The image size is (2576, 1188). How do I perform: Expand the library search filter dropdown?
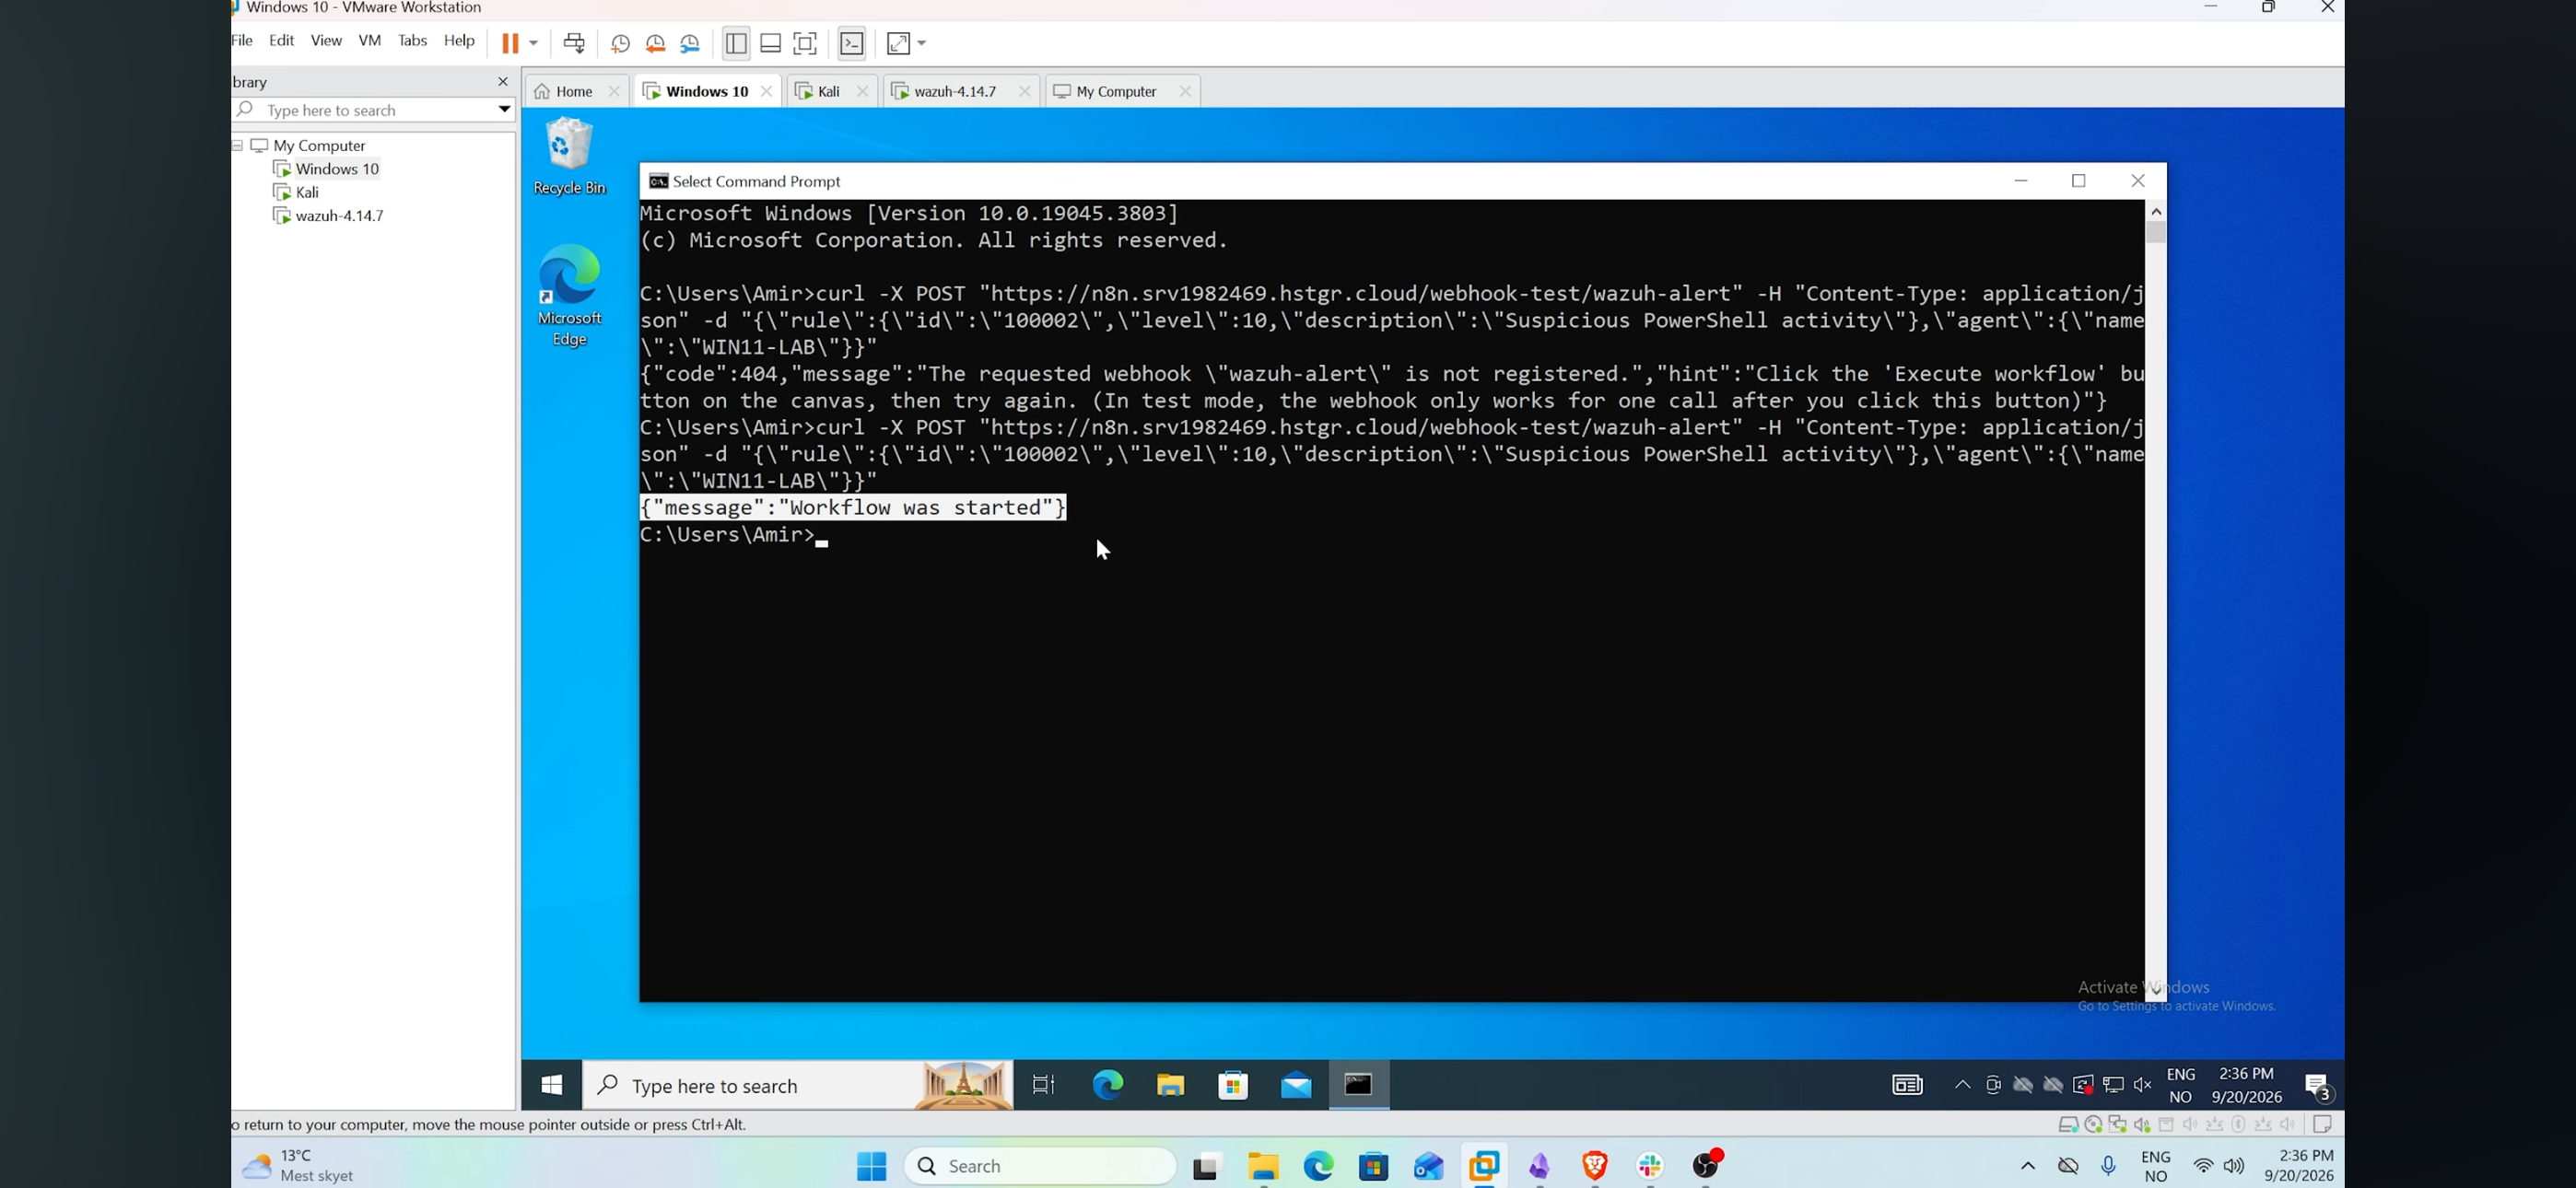[x=504, y=110]
